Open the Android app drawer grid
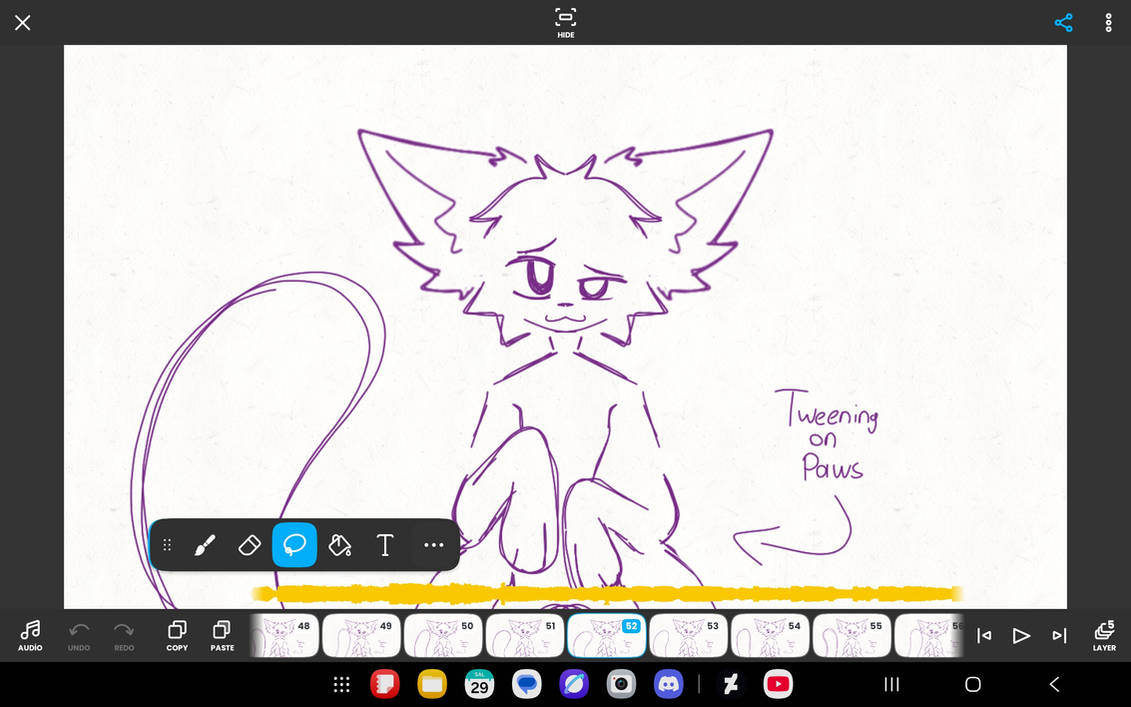The width and height of the screenshot is (1131, 707). pos(342,684)
